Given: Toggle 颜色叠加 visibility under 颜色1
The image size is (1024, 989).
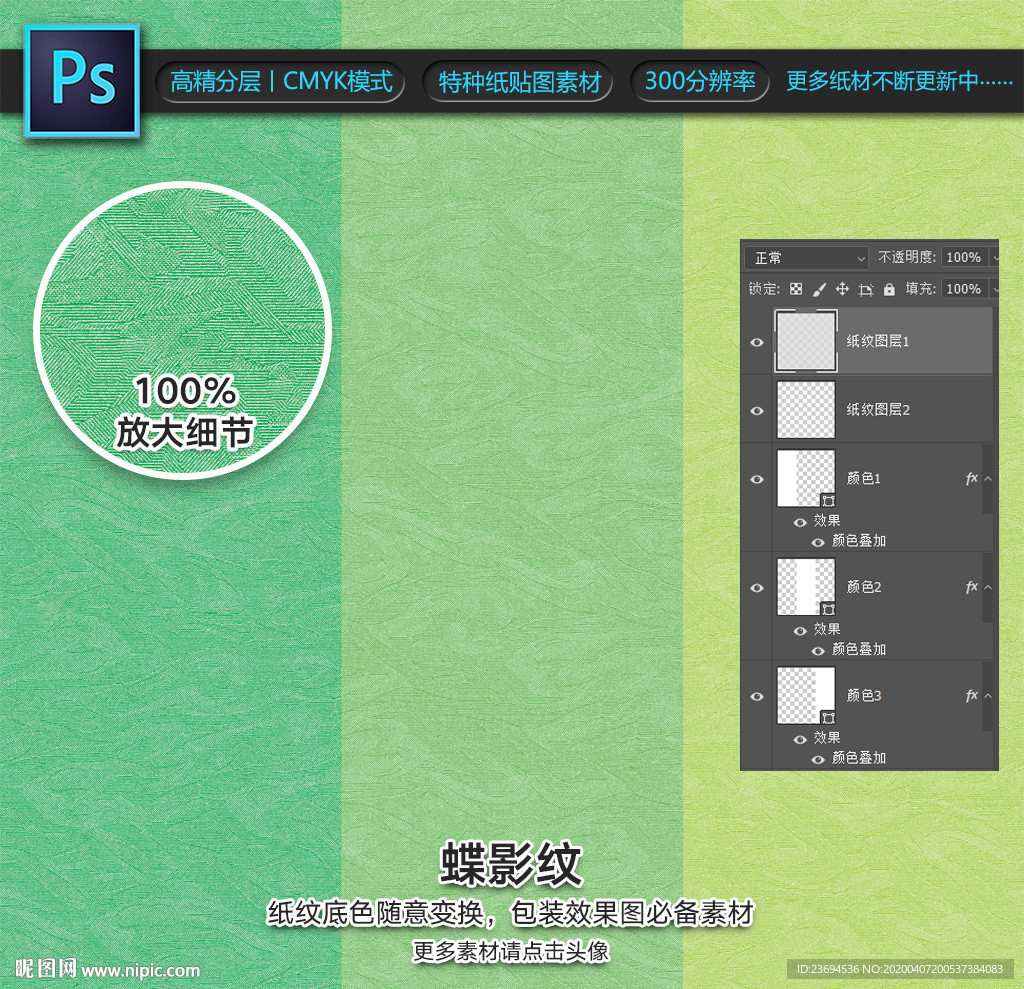Looking at the screenshot, I should pyautogui.click(x=818, y=542).
